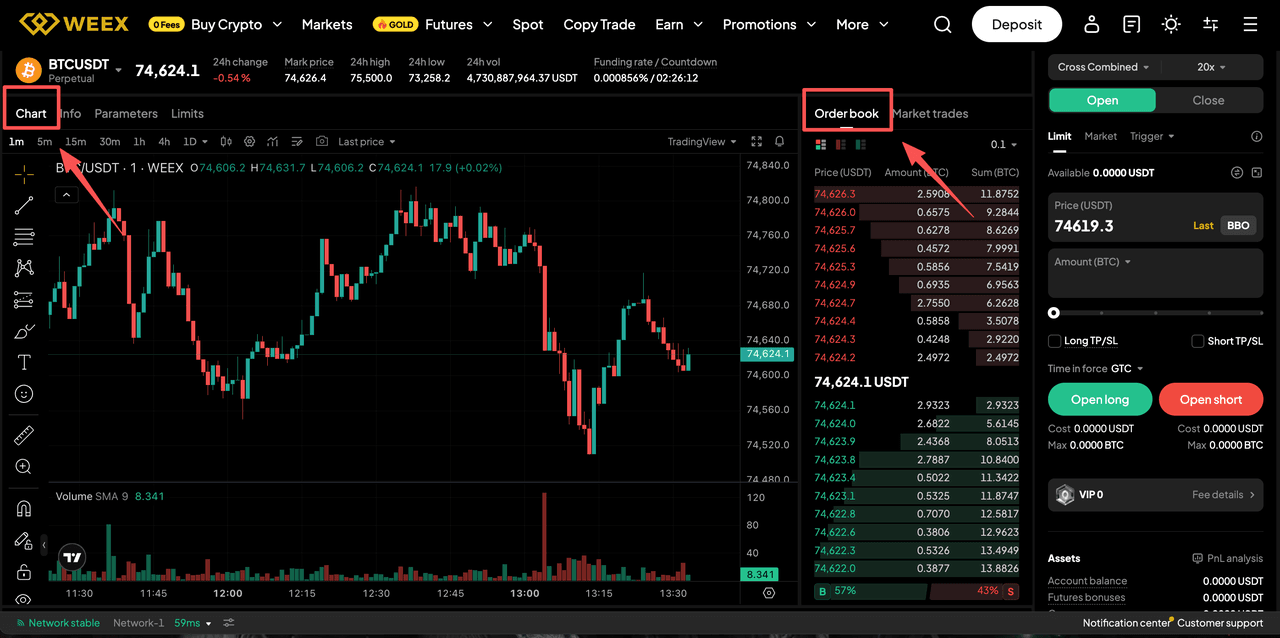Select the text annotation tool
The height and width of the screenshot is (638, 1280).
pyautogui.click(x=24, y=362)
